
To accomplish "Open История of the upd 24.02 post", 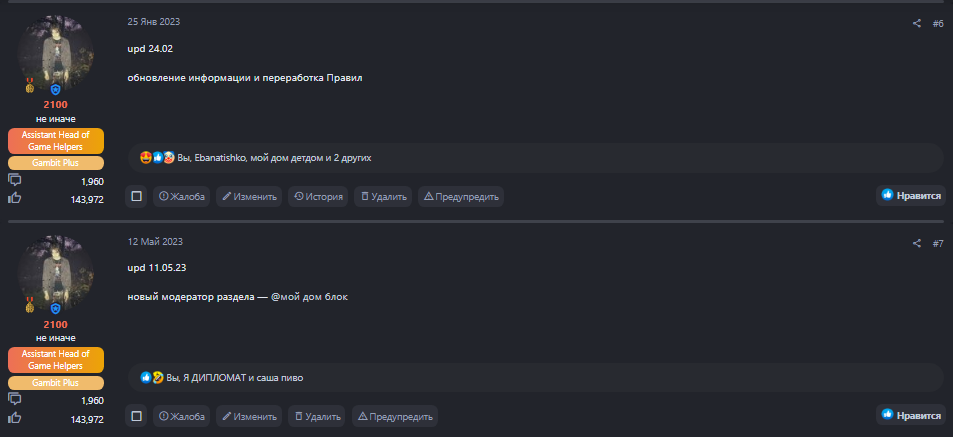I will pyautogui.click(x=318, y=197).
